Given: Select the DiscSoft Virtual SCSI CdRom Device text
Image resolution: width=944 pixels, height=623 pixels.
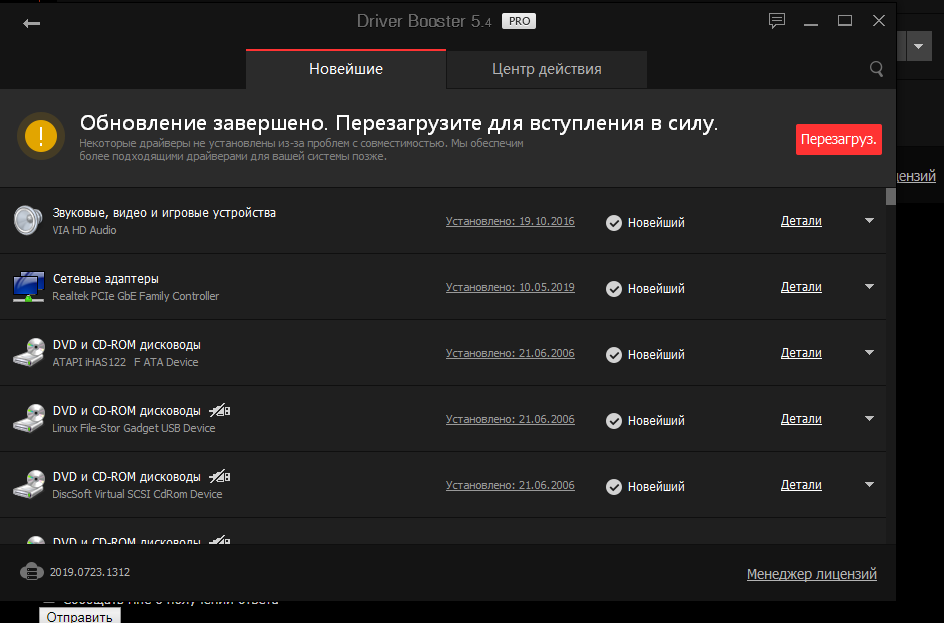Looking at the screenshot, I should coord(137,494).
